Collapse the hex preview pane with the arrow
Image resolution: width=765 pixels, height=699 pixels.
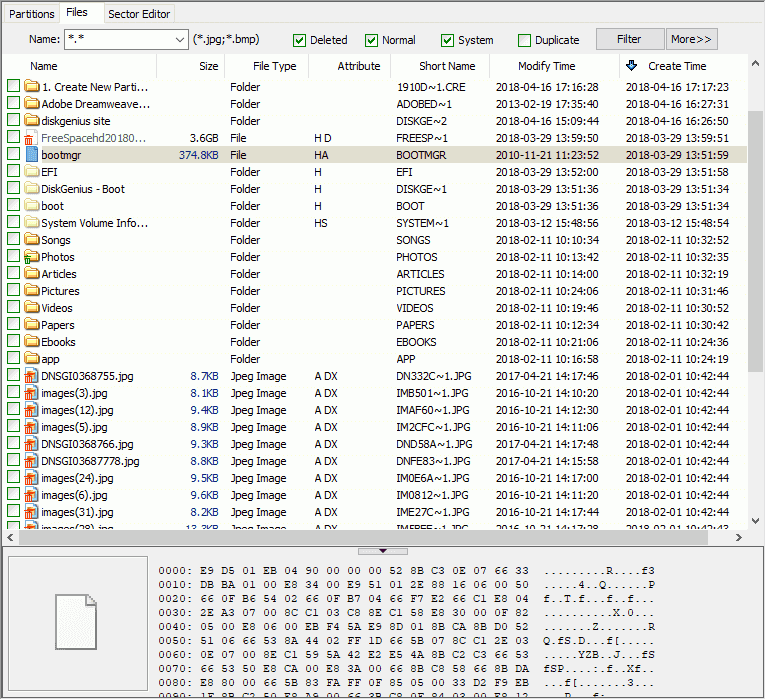[x=382, y=551]
